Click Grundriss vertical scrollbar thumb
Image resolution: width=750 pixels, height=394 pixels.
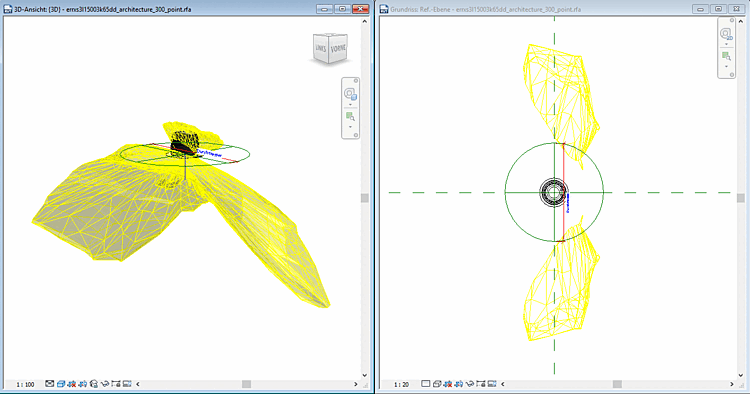[741, 197]
